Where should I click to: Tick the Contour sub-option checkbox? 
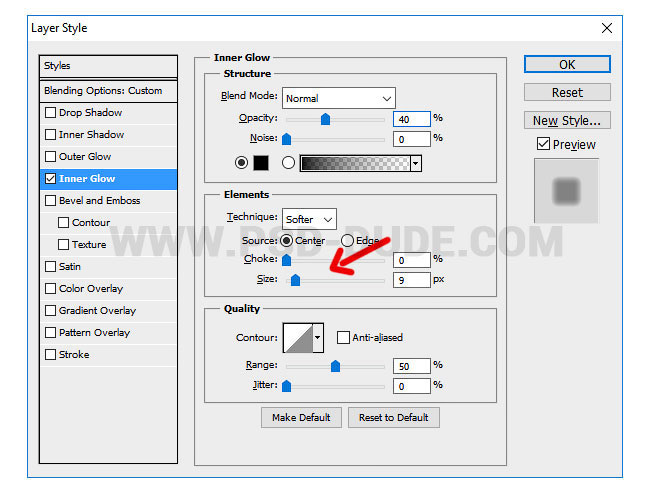63,222
